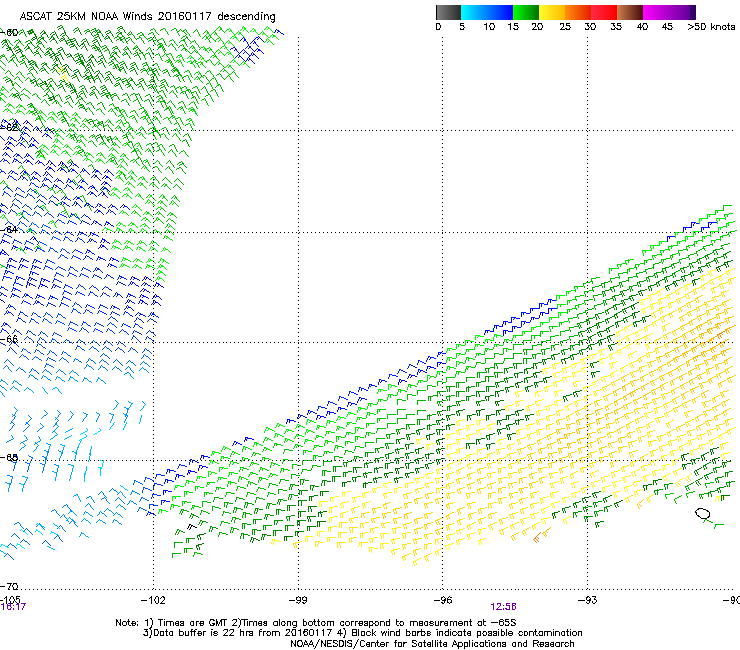
Task: Click the green 15-20 knots legend swatch
Action: [526, 12]
